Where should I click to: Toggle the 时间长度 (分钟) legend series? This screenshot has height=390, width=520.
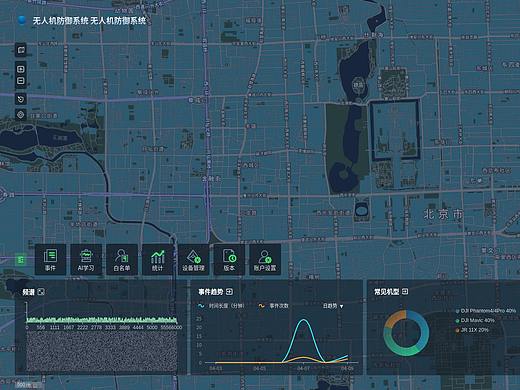221,306
